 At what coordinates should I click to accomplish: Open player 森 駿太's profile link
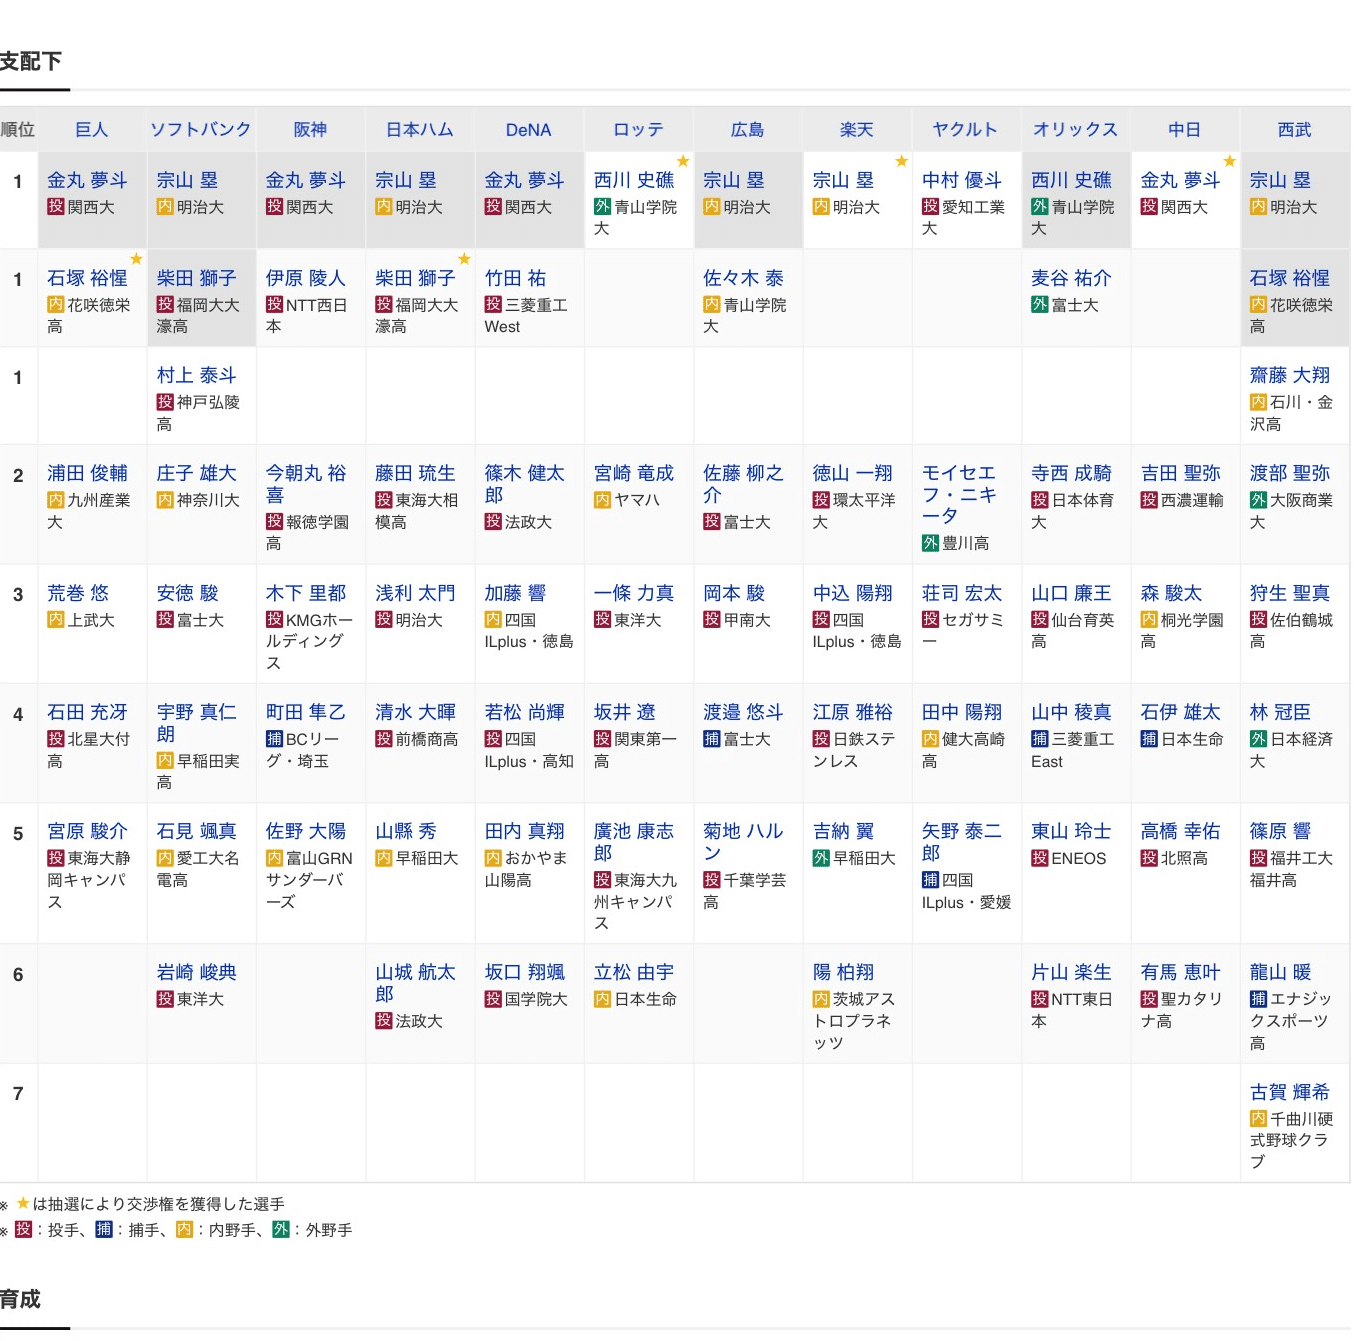pyautogui.click(x=1172, y=593)
